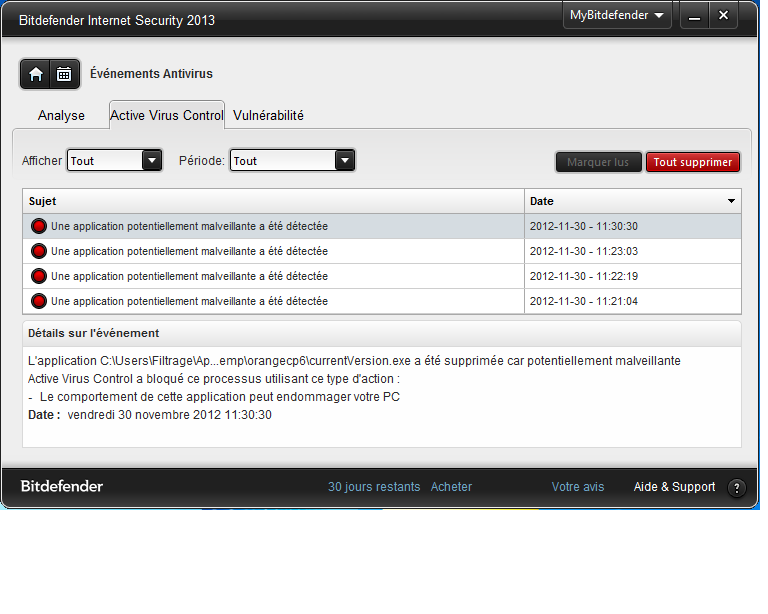Click the 30 jours restants link
Viewport: 768px width, 614px height.
coord(374,487)
